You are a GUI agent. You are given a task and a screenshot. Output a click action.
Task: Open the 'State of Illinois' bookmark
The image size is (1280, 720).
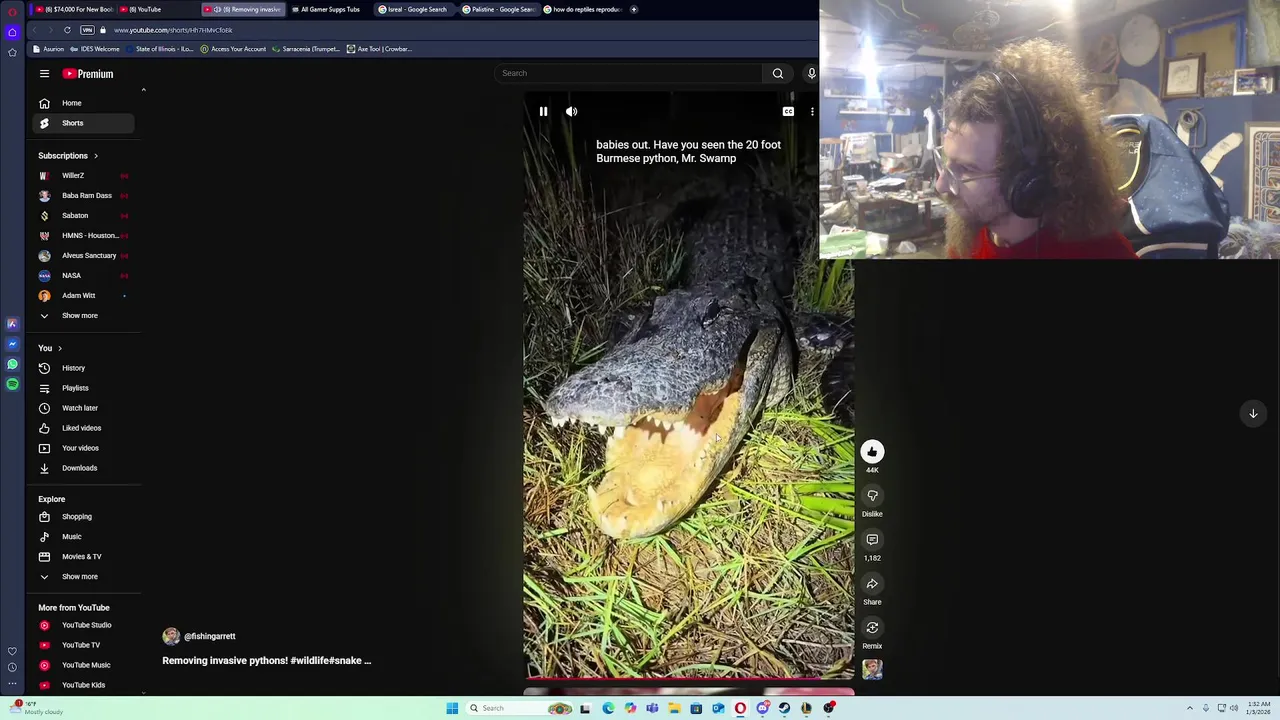(x=160, y=49)
